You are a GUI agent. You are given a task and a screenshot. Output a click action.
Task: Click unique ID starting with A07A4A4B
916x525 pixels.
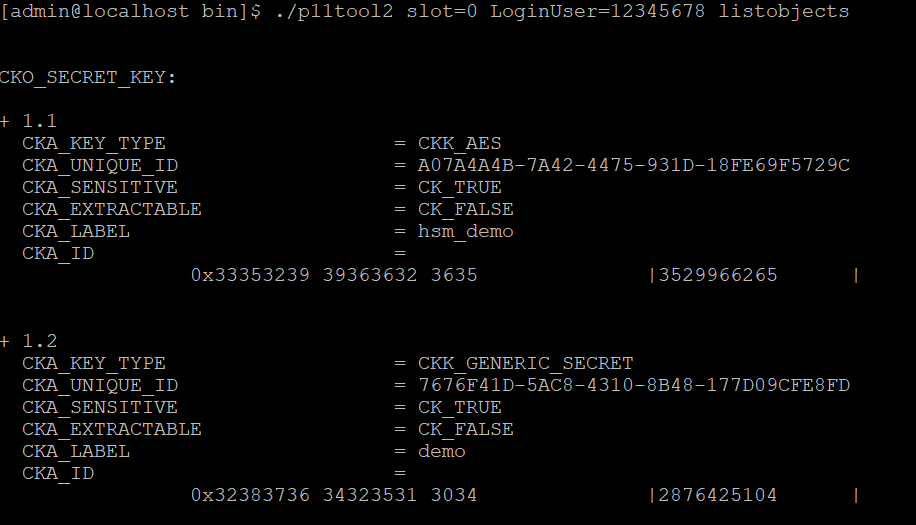[634, 165]
